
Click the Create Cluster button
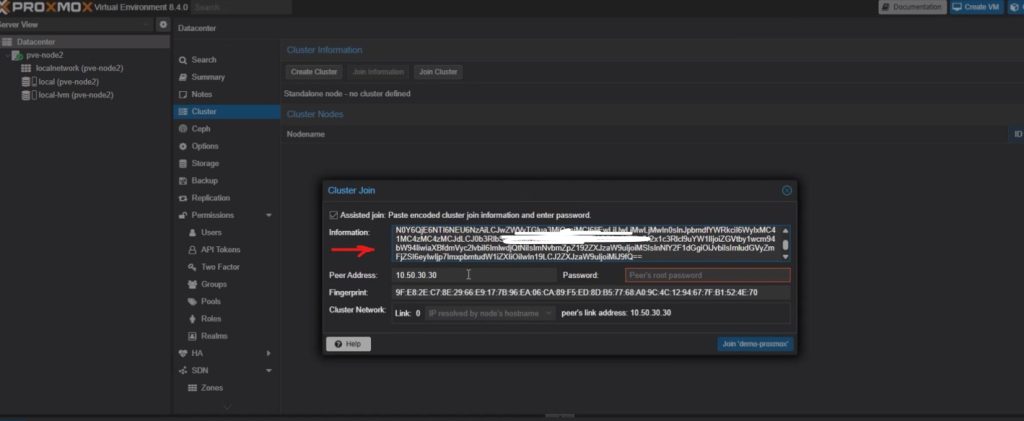coord(314,72)
